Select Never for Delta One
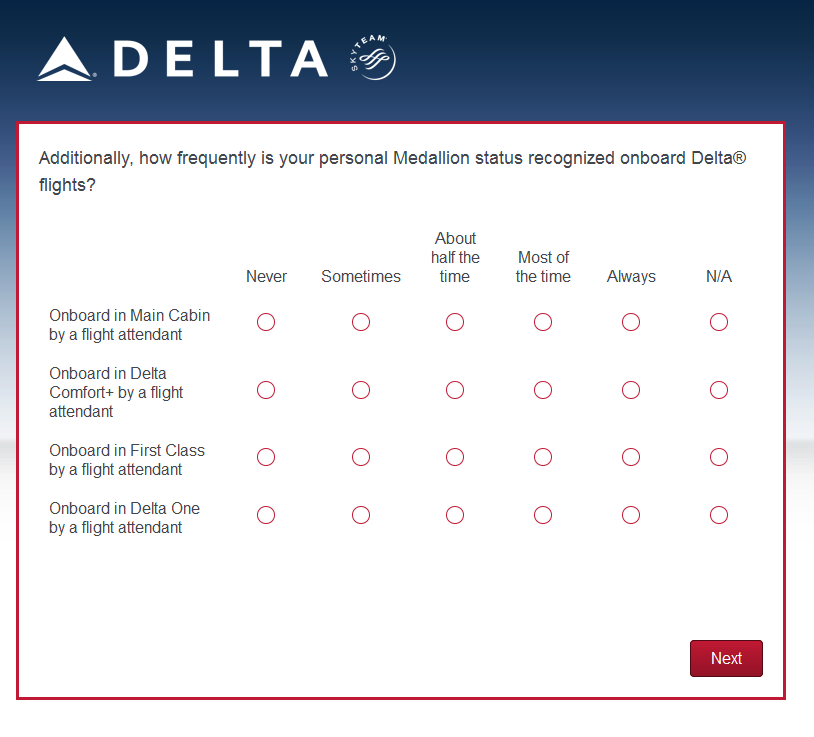Image resolution: width=814 pixels, height=737 pixels. click(266, 515)
